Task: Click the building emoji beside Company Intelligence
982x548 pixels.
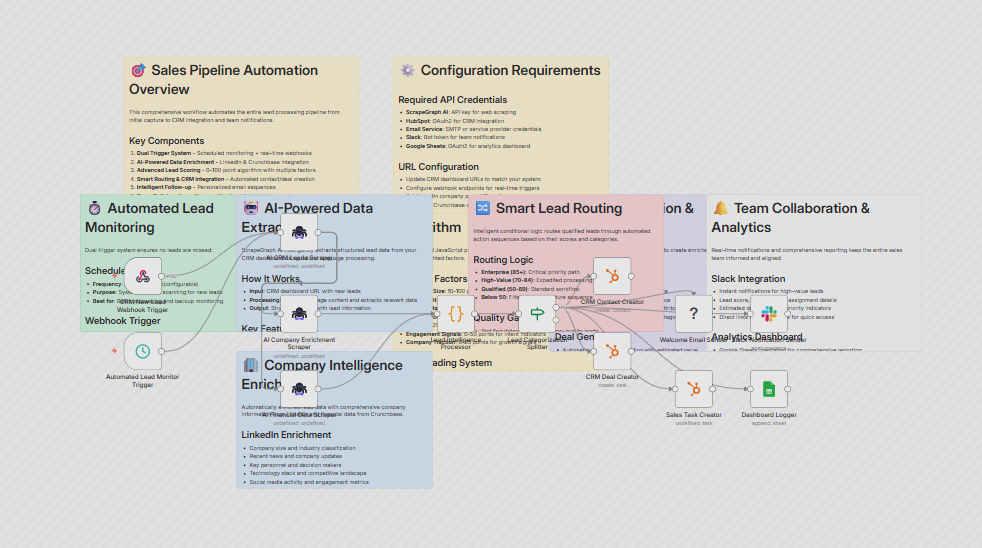Action: tap(251, 364)
